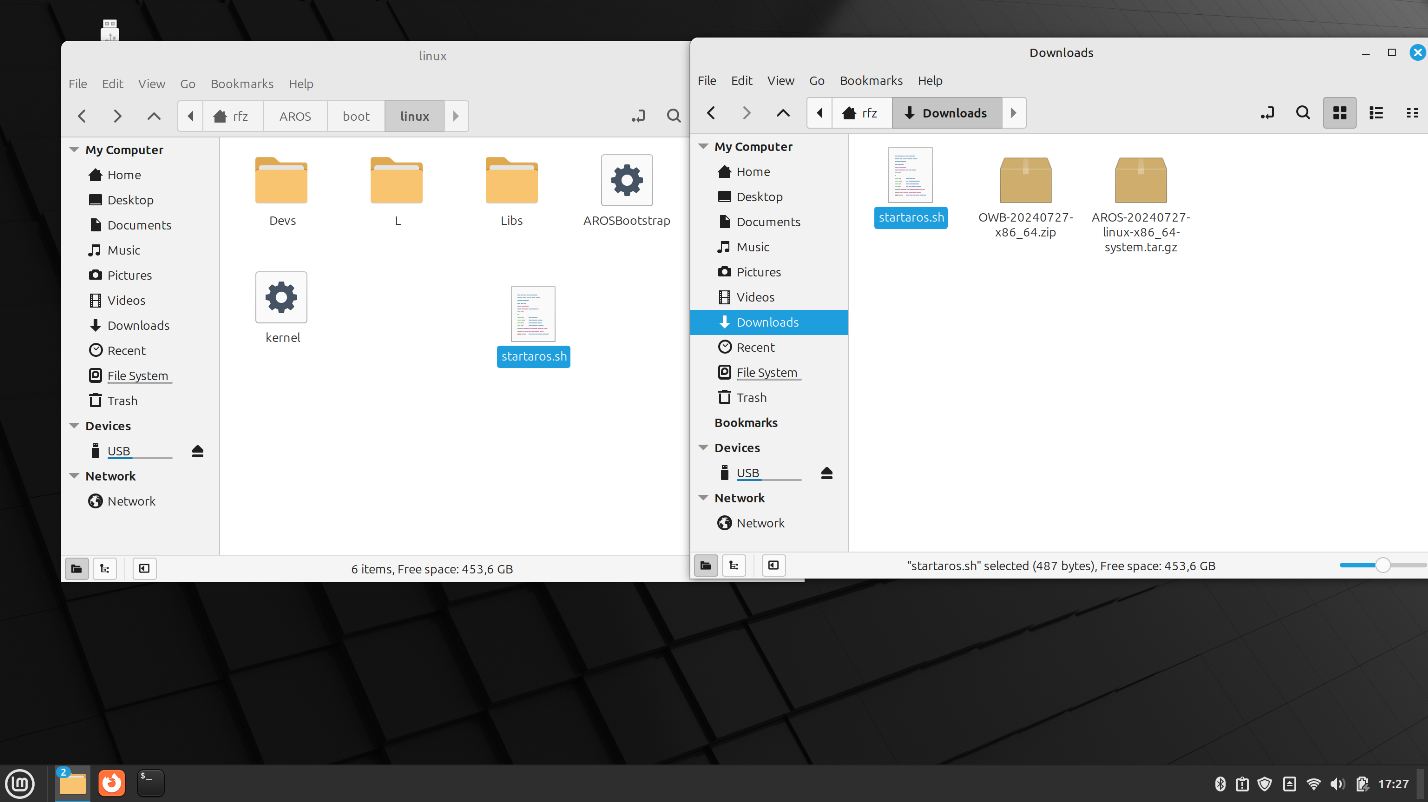Click Downloads path button
This screenshot has width=1428, height=802.
(x=945, y=113)
